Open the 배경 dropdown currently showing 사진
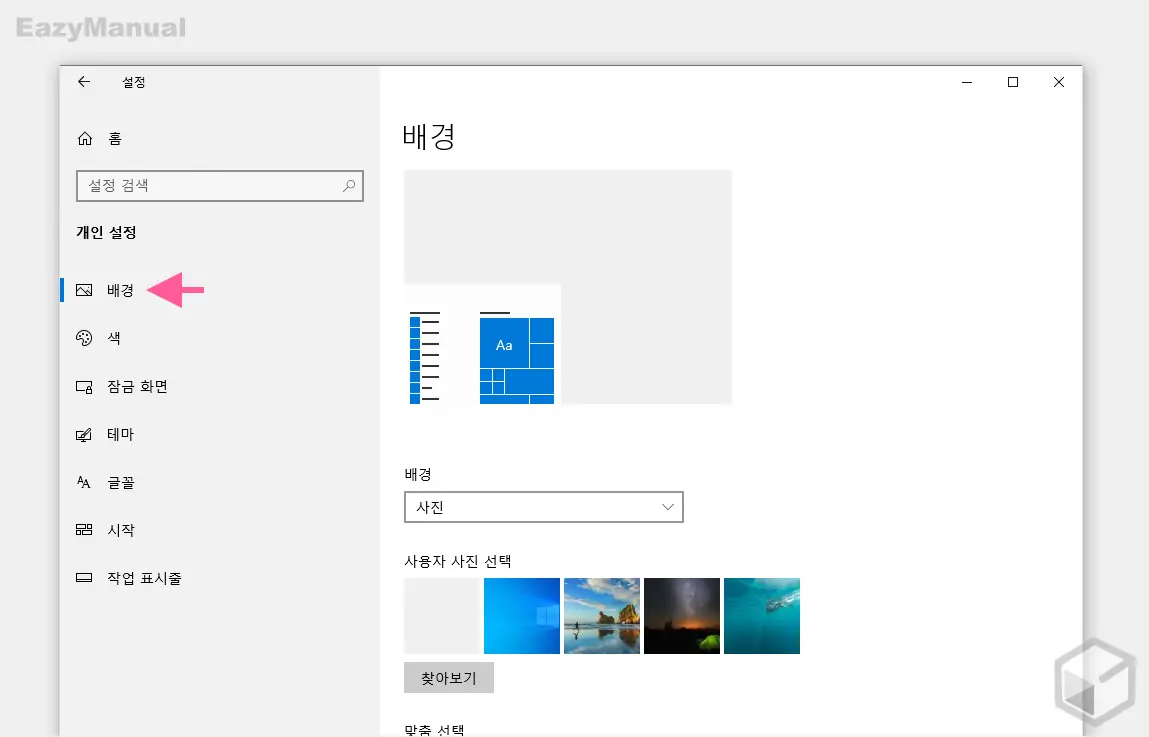This screenshot has height=737, width=1149. tap(543, 507)
